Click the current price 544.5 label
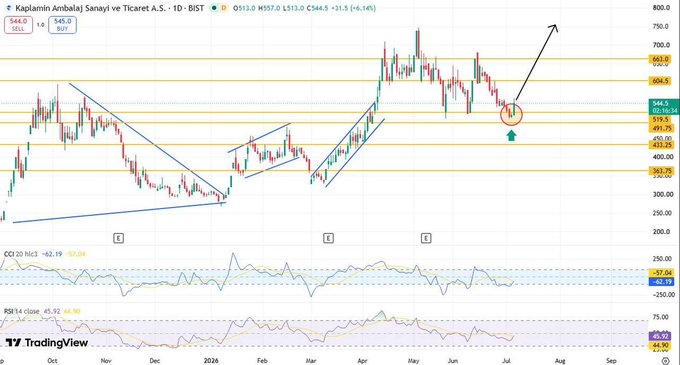This screenshot has height=365, width=680. [664, 107]
